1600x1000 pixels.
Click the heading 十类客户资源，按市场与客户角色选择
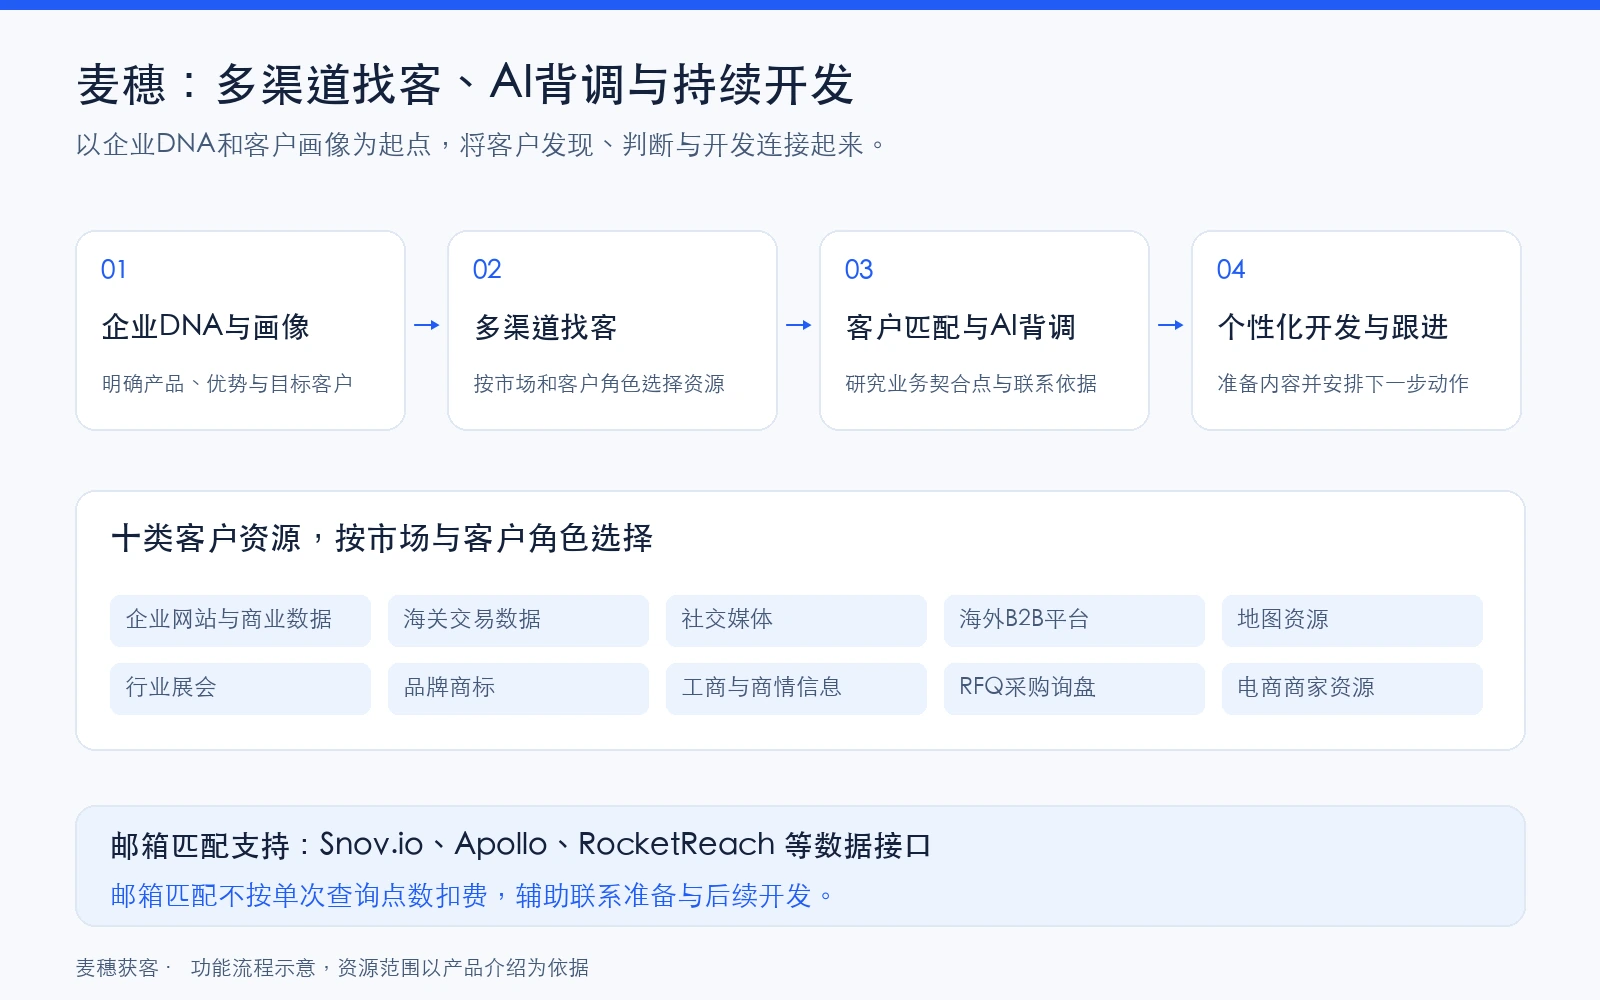382,539
